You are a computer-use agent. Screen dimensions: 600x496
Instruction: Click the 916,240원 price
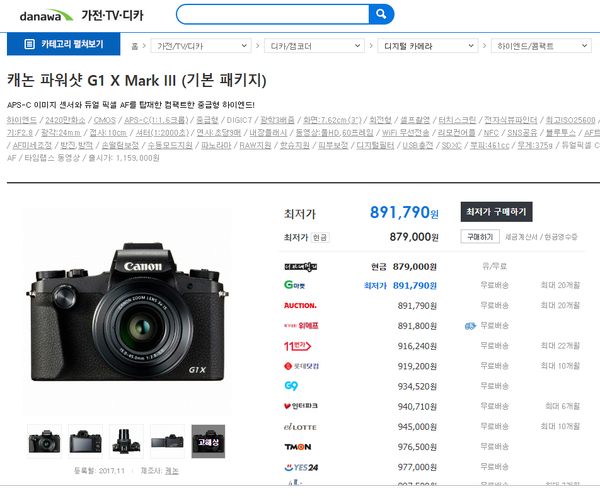417,346
